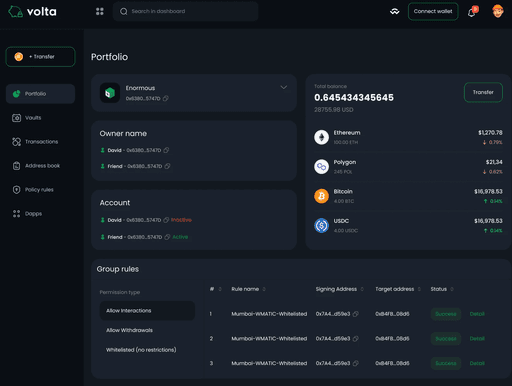Click the Polygon coin icon

pos(321,166)
